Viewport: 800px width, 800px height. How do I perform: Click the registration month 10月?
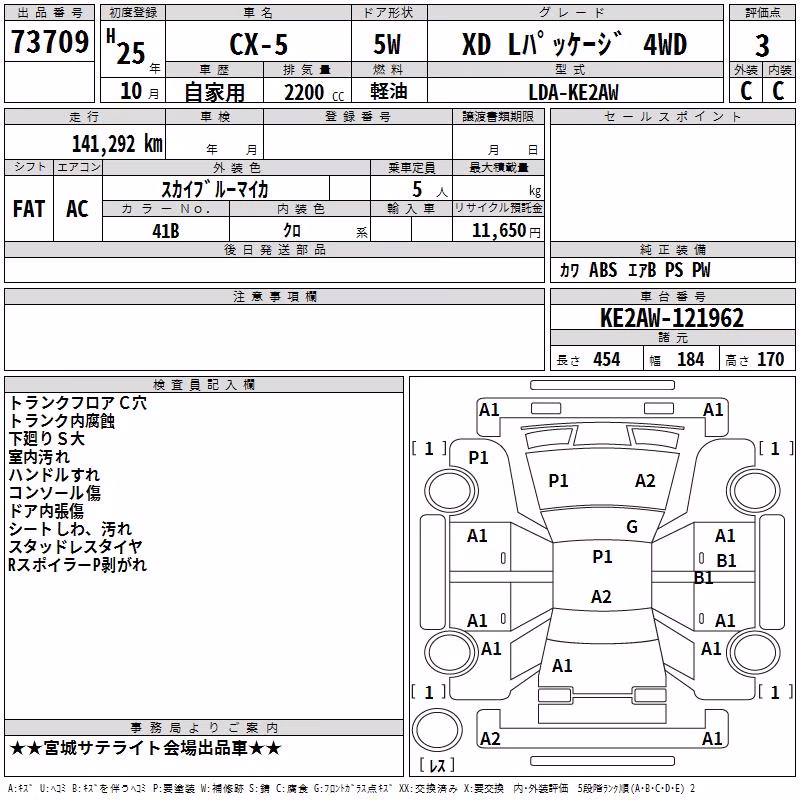click(x=139, y=91)
